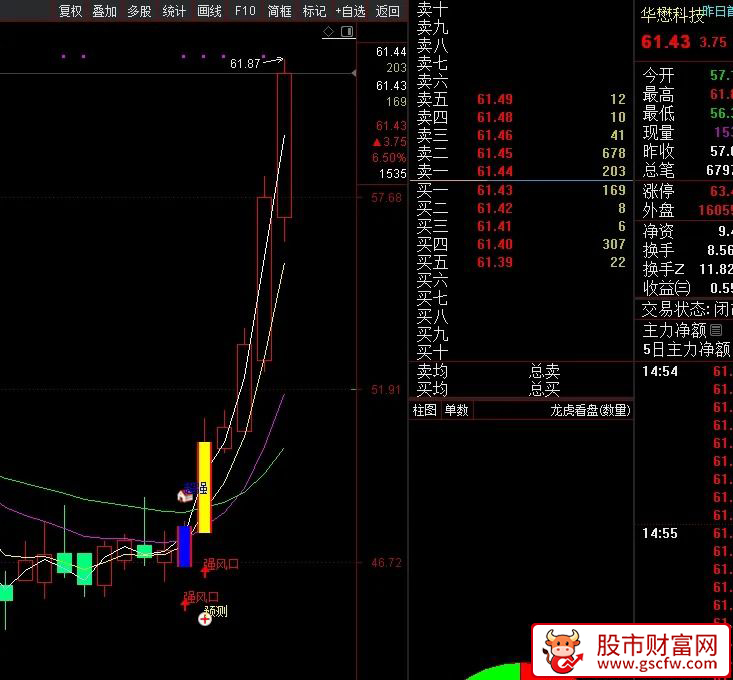733x680 pixels.
Task: Click the 卖均 label
Action: coord(432,371)
